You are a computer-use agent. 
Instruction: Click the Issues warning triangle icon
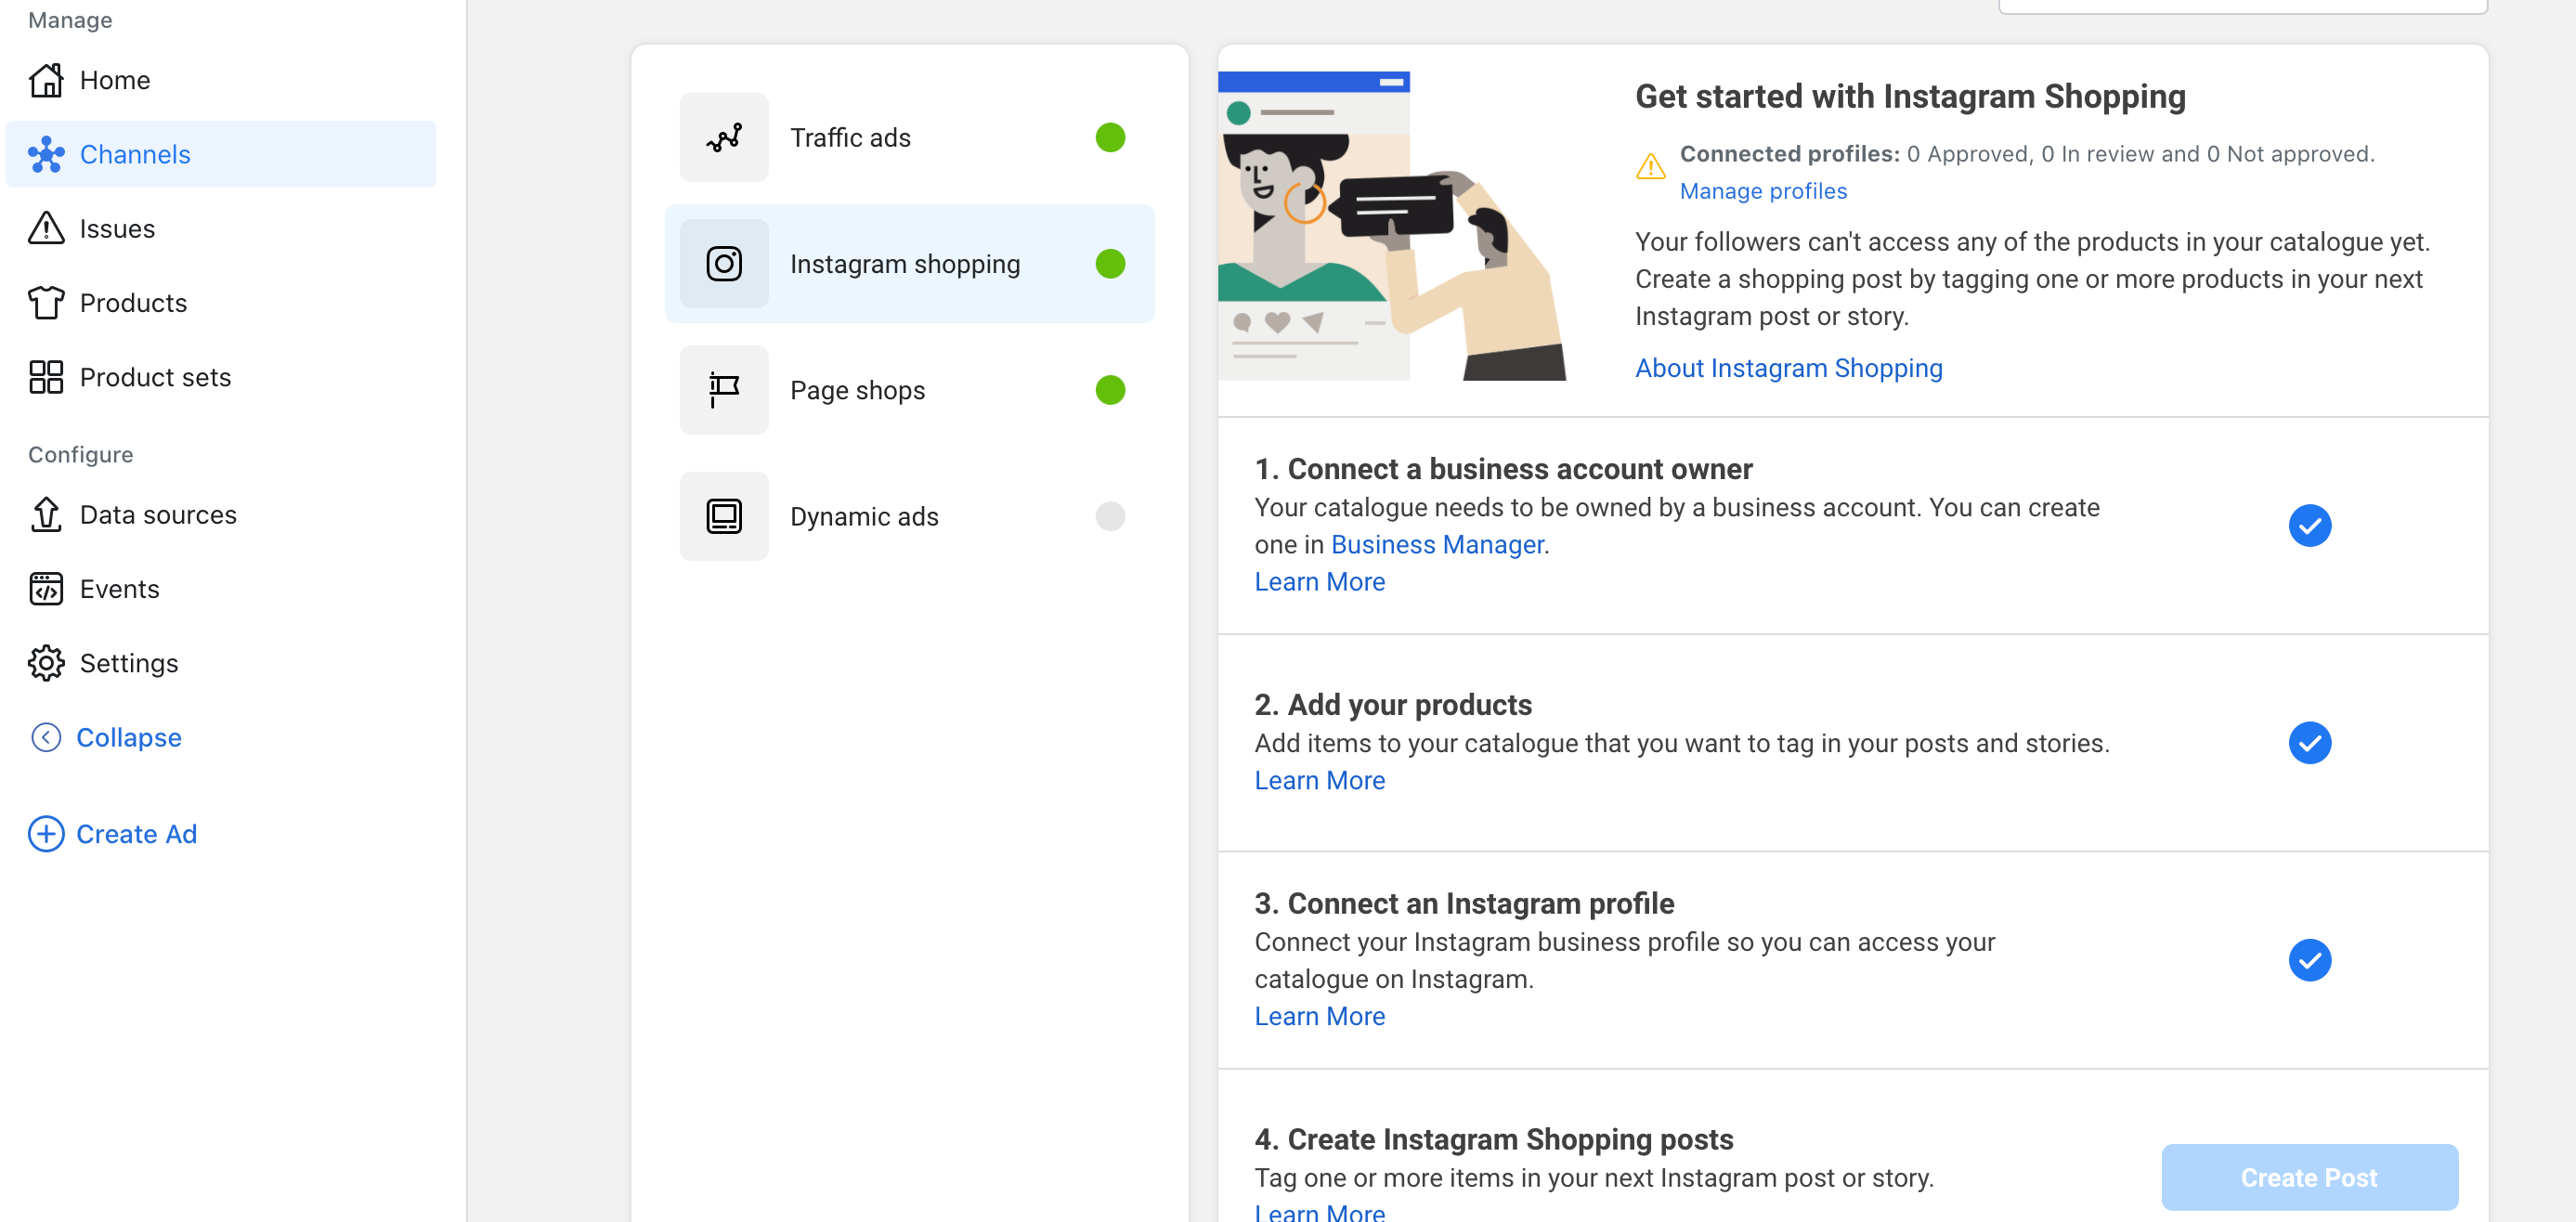click(46, 228)
